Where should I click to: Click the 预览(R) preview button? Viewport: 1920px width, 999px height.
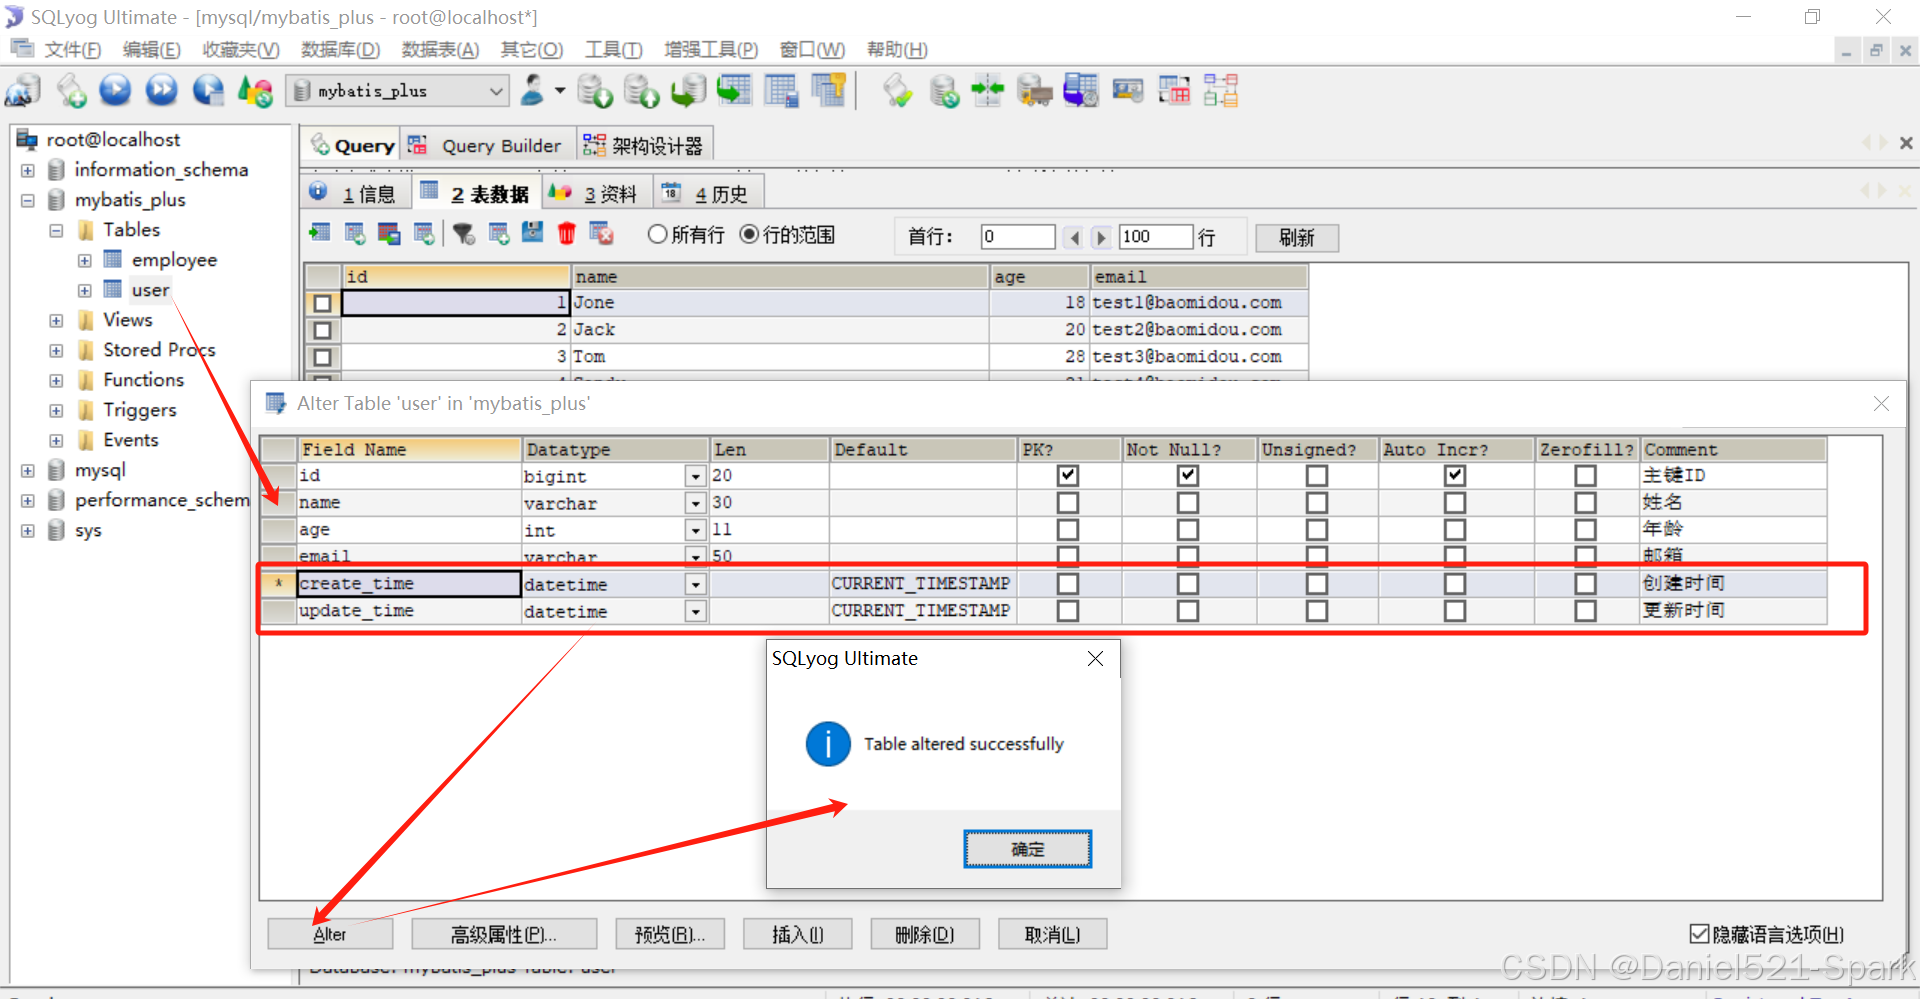tap(670, 934)
